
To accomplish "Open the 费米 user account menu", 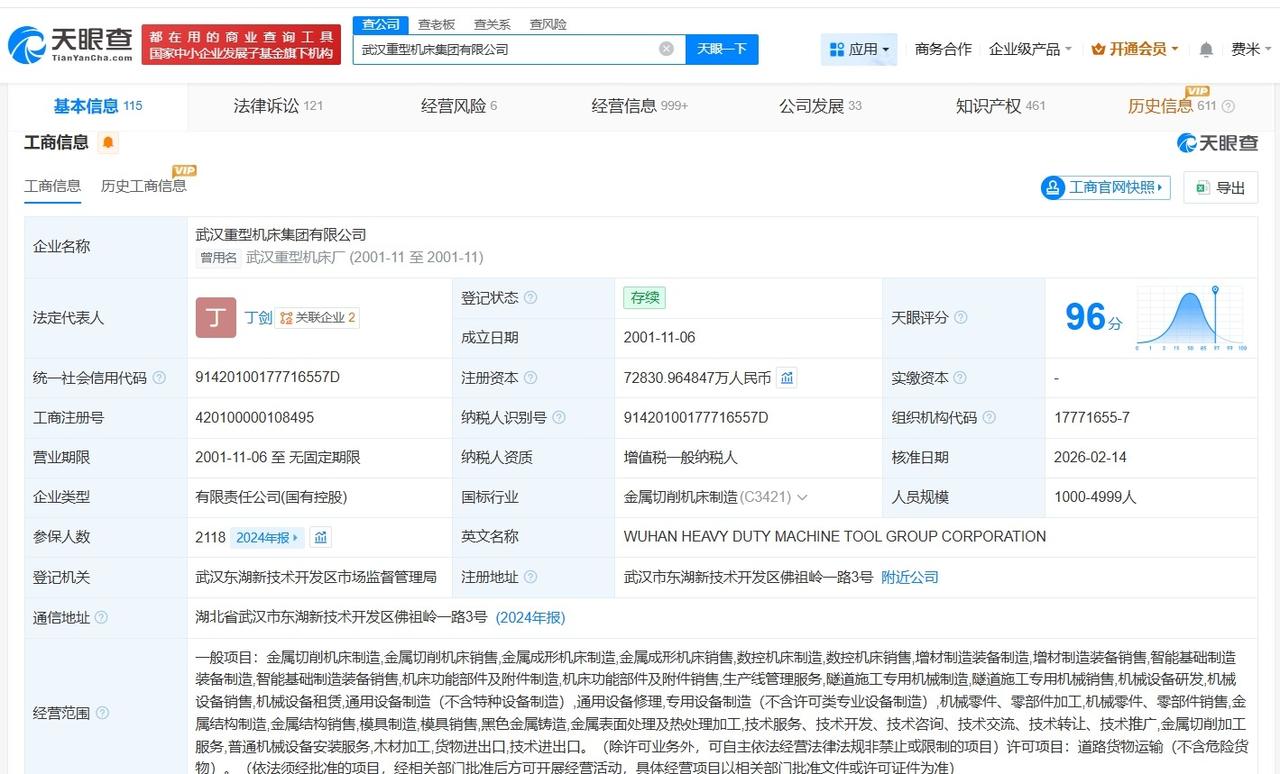I will click(x=1251, y=49).
